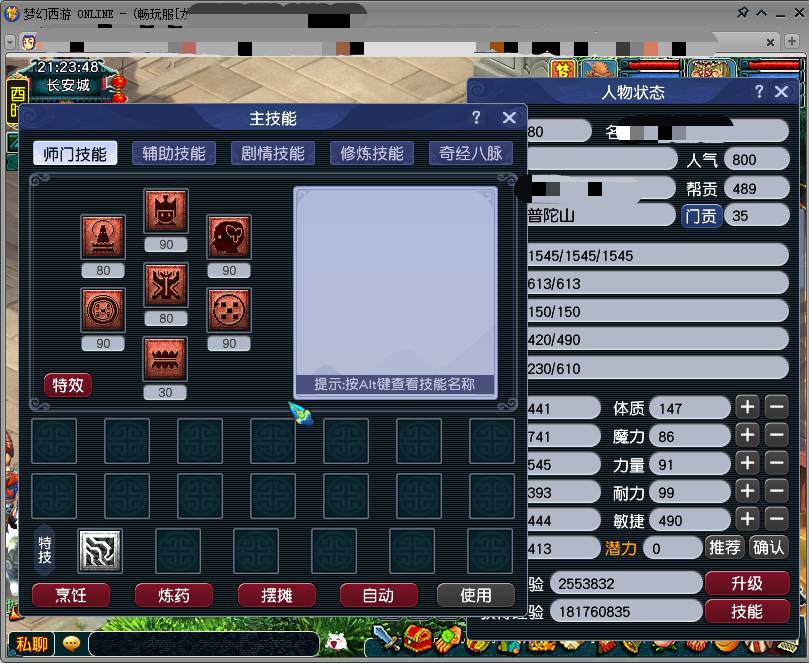The height and width of the screenshot is (663, 809).
Task: Open help in the 主技能 window
Action: pos(476,118)
